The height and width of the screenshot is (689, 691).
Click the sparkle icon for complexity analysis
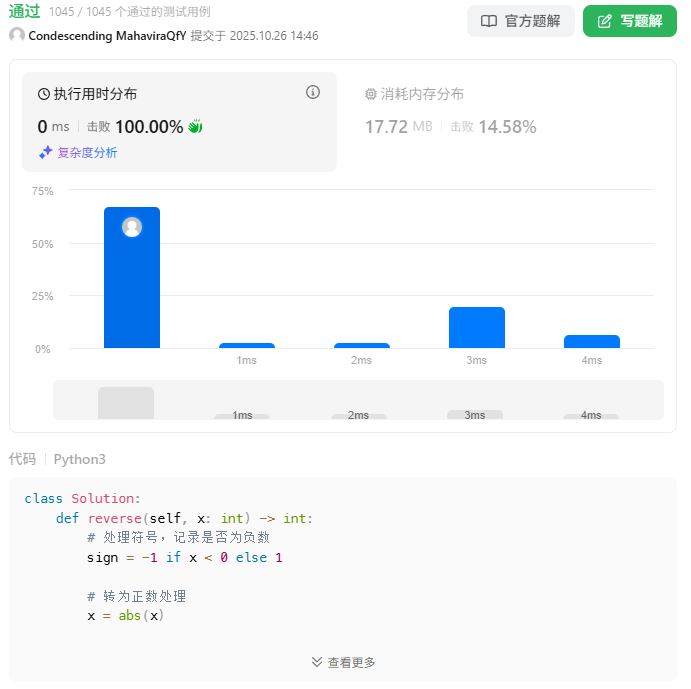(45, 153)
